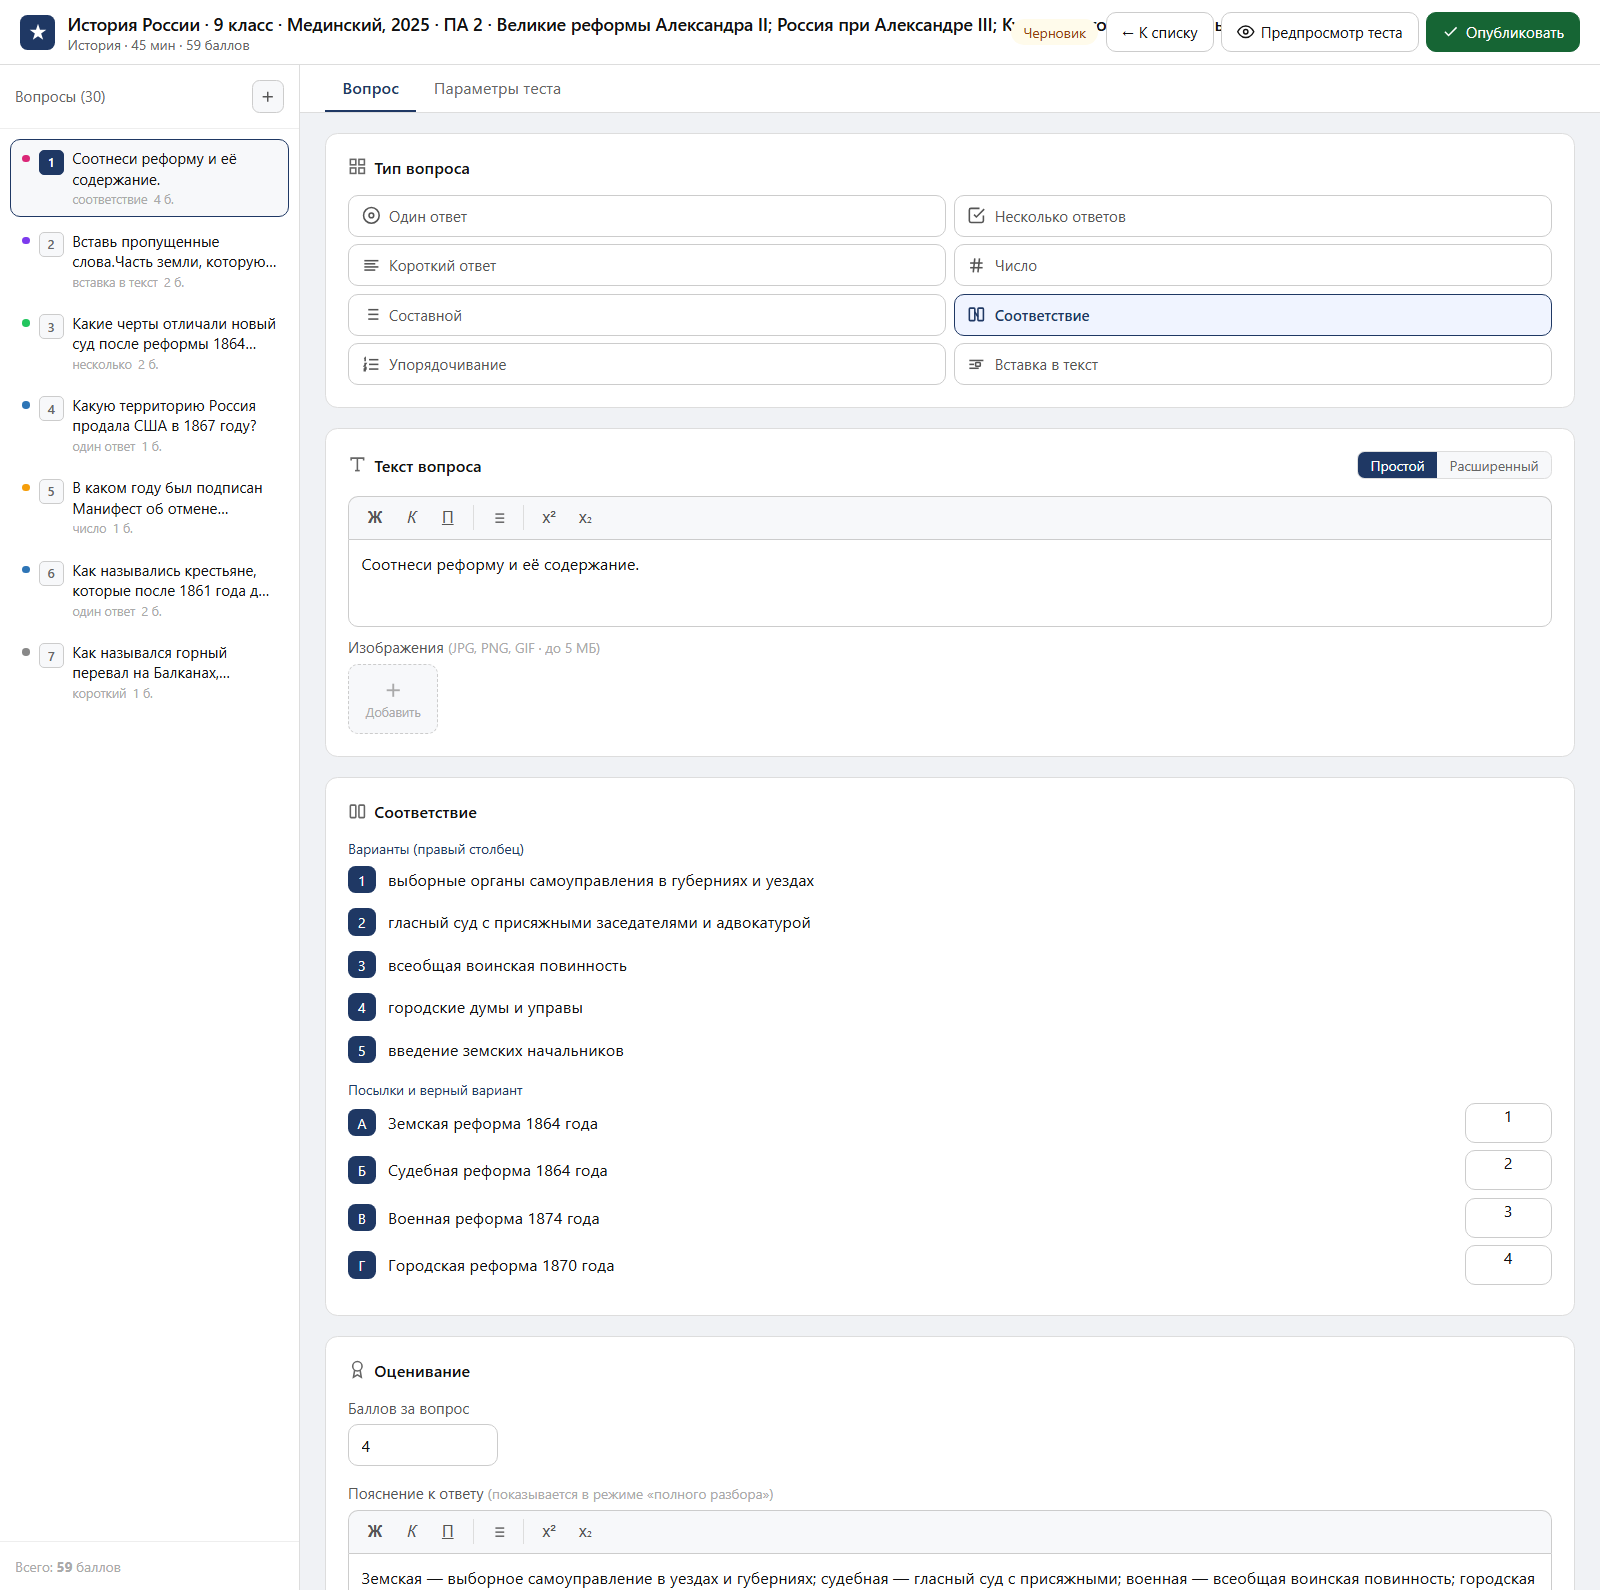Viewport: 1600px width, 1590px height.
Task: Click the star logo icon in header
Action: pos(37,32)
